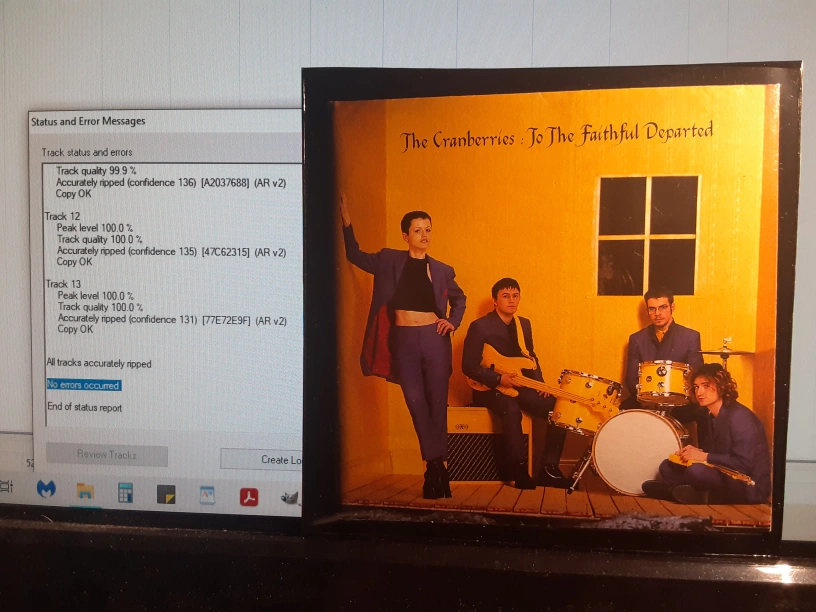816x612 pixels.
Task: Click 'All tracks accurately ripped' line
Action: [x=99, y=363]
